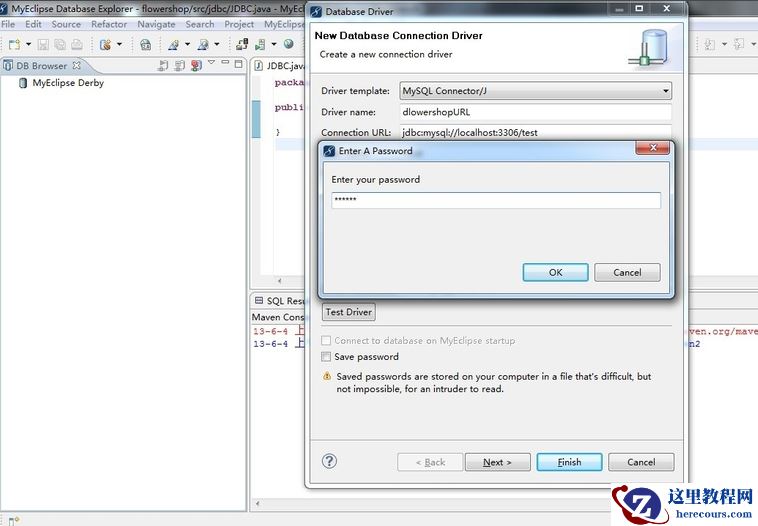Screen dimensions: 758x526
Task: Click the run server toolbar icon
Action: click(x=260, y=44)
